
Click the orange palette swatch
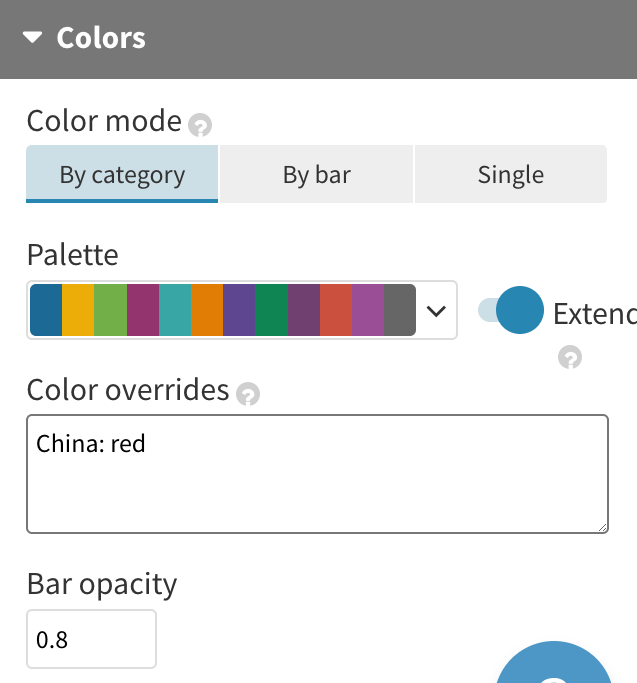(207, 310)
